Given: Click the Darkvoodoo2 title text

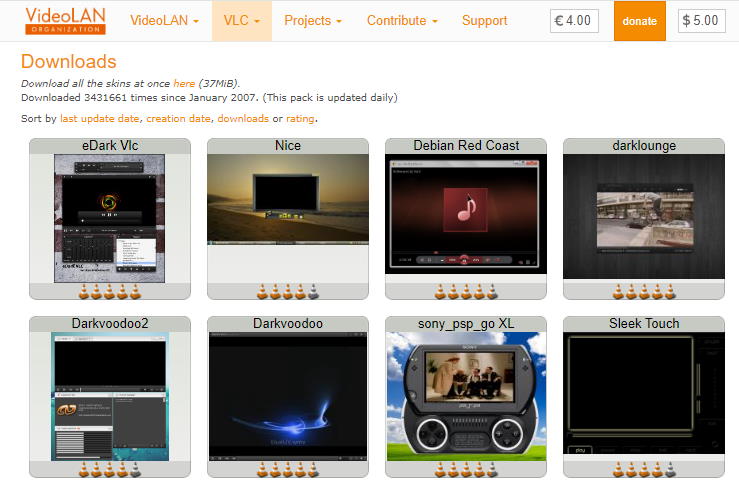Looking at the screenshot, I should [110, 324].
